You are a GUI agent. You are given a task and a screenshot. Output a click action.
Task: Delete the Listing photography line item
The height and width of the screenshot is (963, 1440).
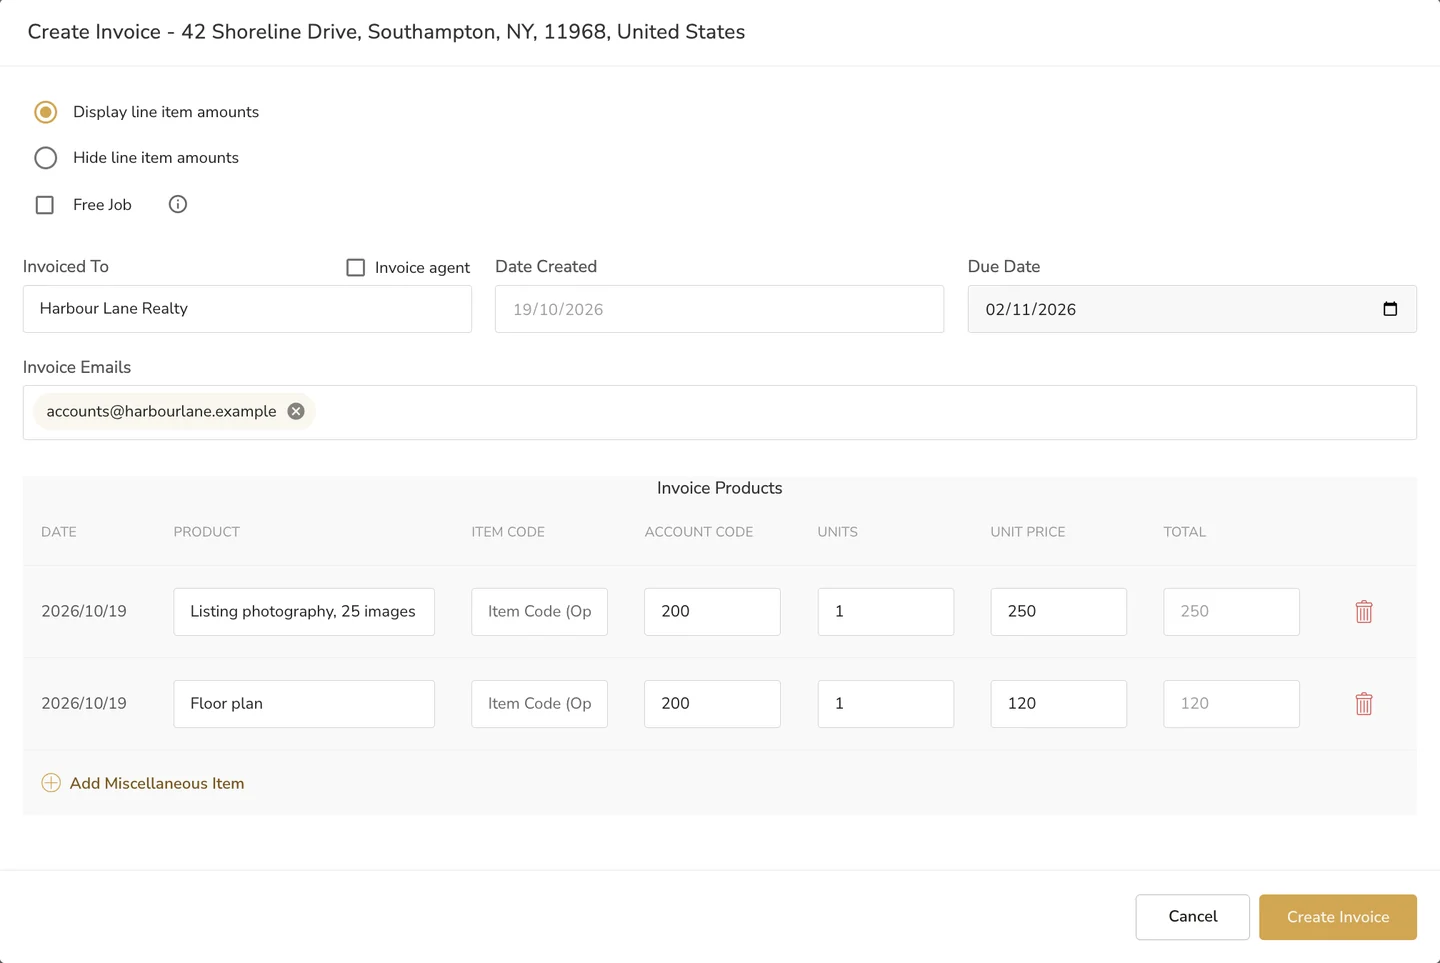pyautogui.click(x=1364, y=612)
